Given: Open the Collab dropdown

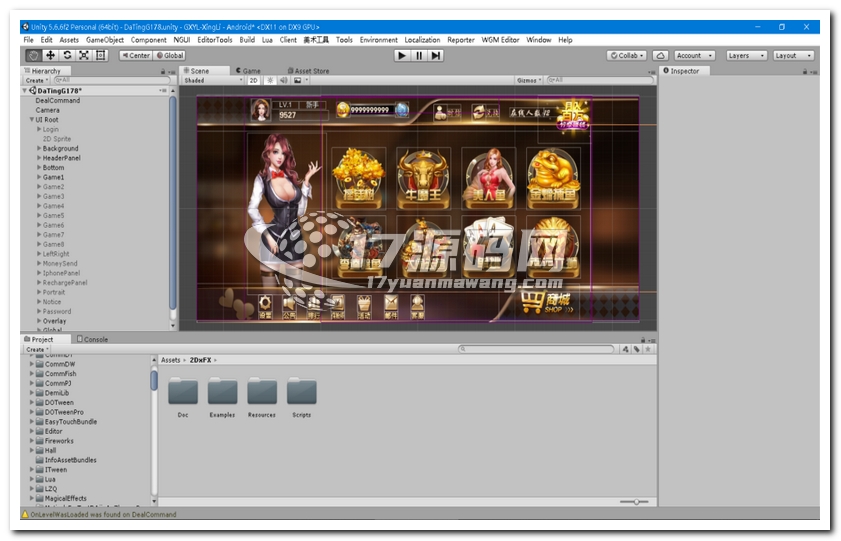Looking at the screenshot, I should pyautogui.click(x=626, y=55).
